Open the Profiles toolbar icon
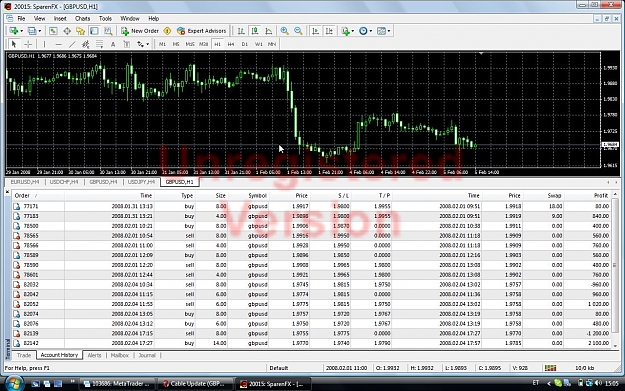The width and height of the screenshot is (625, 391). pyautogui.click(x=32, y=31)
